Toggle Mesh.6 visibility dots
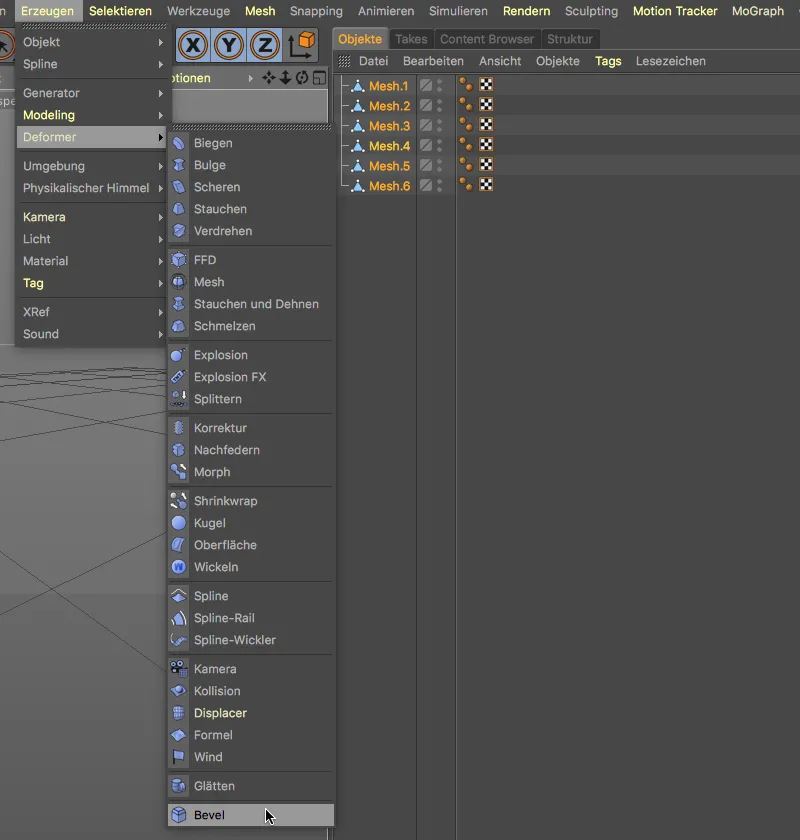This screenshot has height=840, width=800. click(x=439, y=185)
